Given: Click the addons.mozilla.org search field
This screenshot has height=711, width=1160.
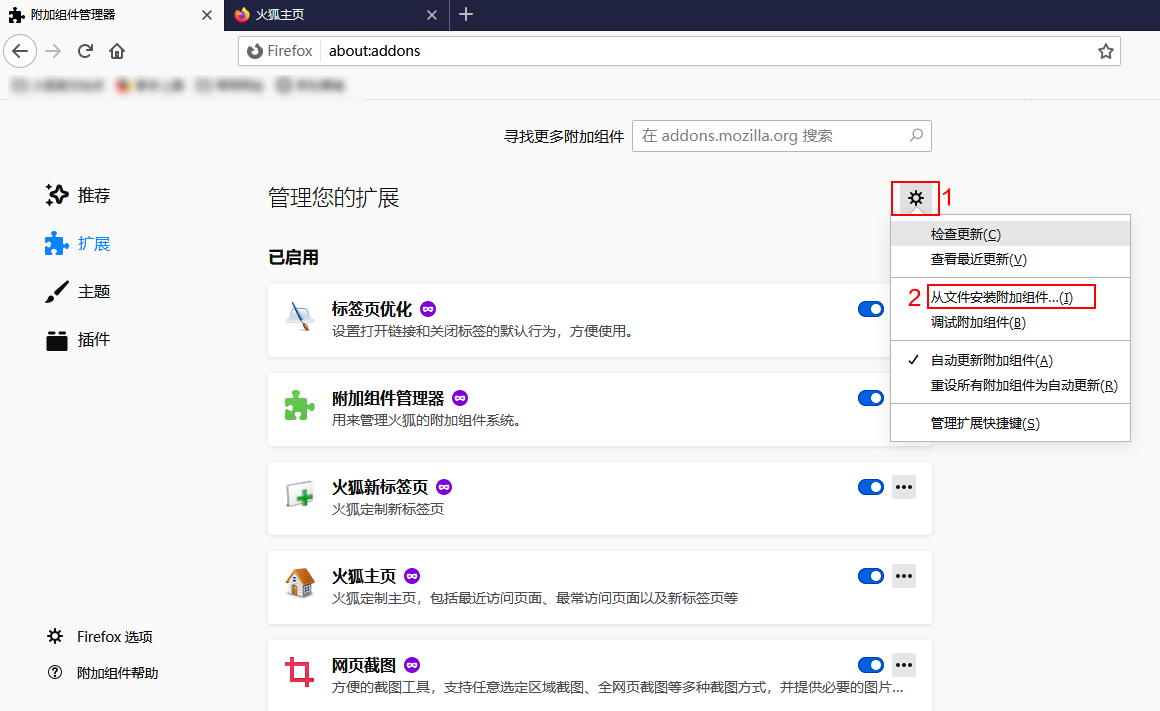Looking at the screenshot, I should (781, 136).
